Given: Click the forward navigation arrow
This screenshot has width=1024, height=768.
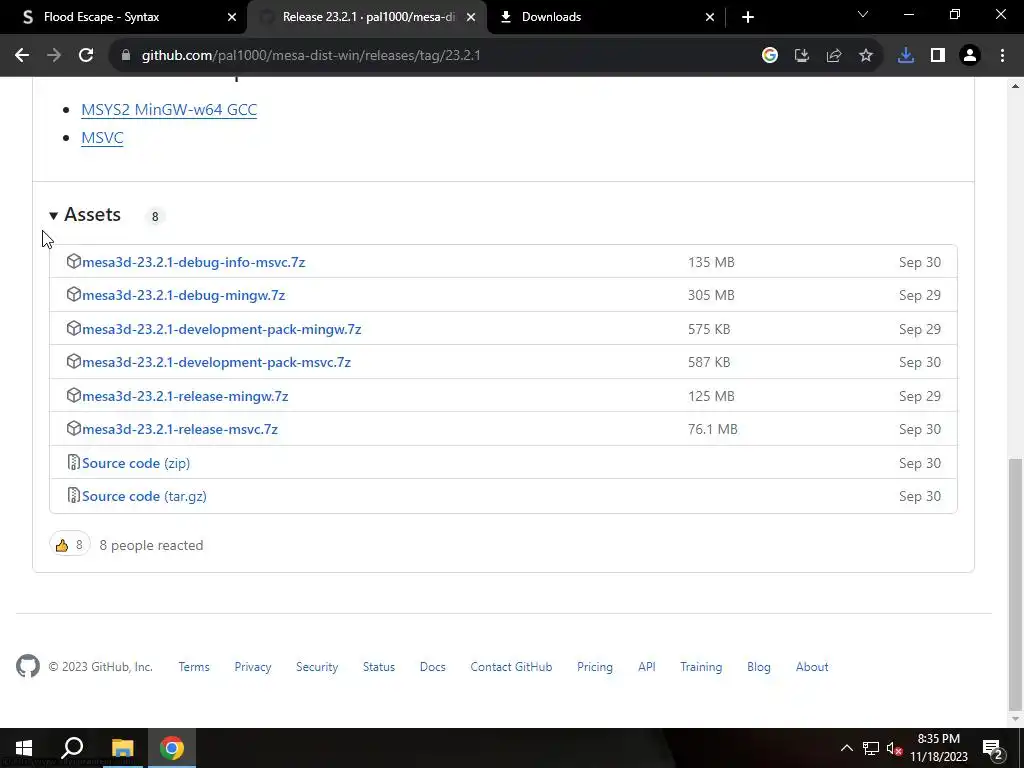Looking at the screenshot, I should pos(54,56).
